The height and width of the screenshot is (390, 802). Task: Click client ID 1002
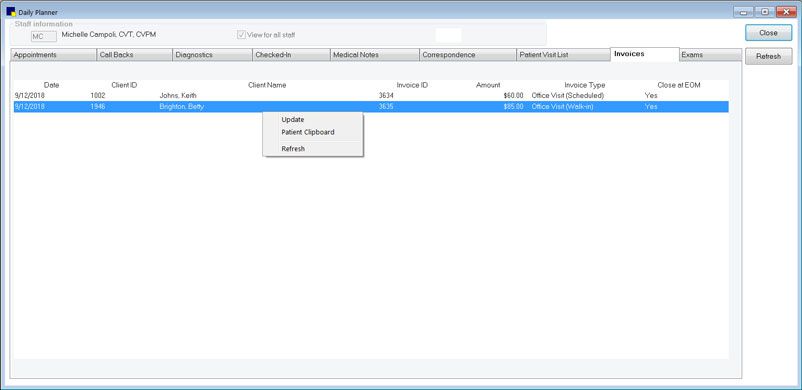point(98,96)
